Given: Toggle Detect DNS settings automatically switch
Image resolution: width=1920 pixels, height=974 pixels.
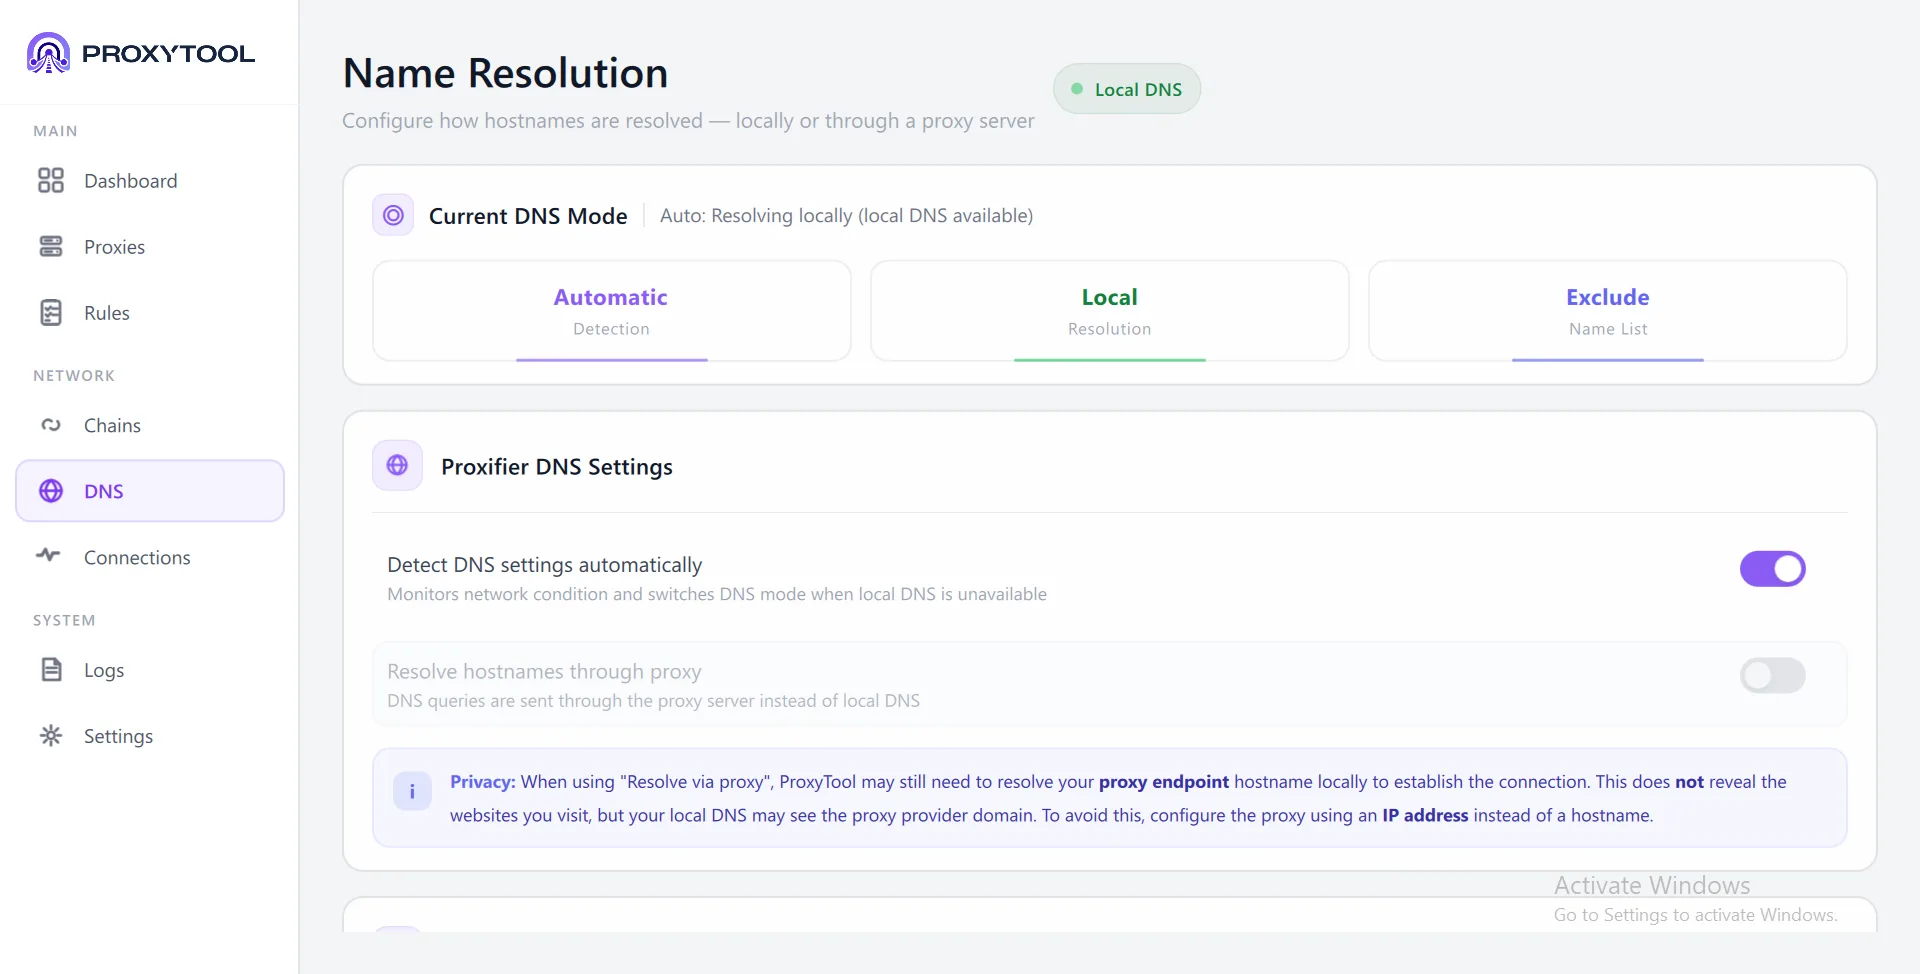Looking at the screenshot, I should [1772, 569].
